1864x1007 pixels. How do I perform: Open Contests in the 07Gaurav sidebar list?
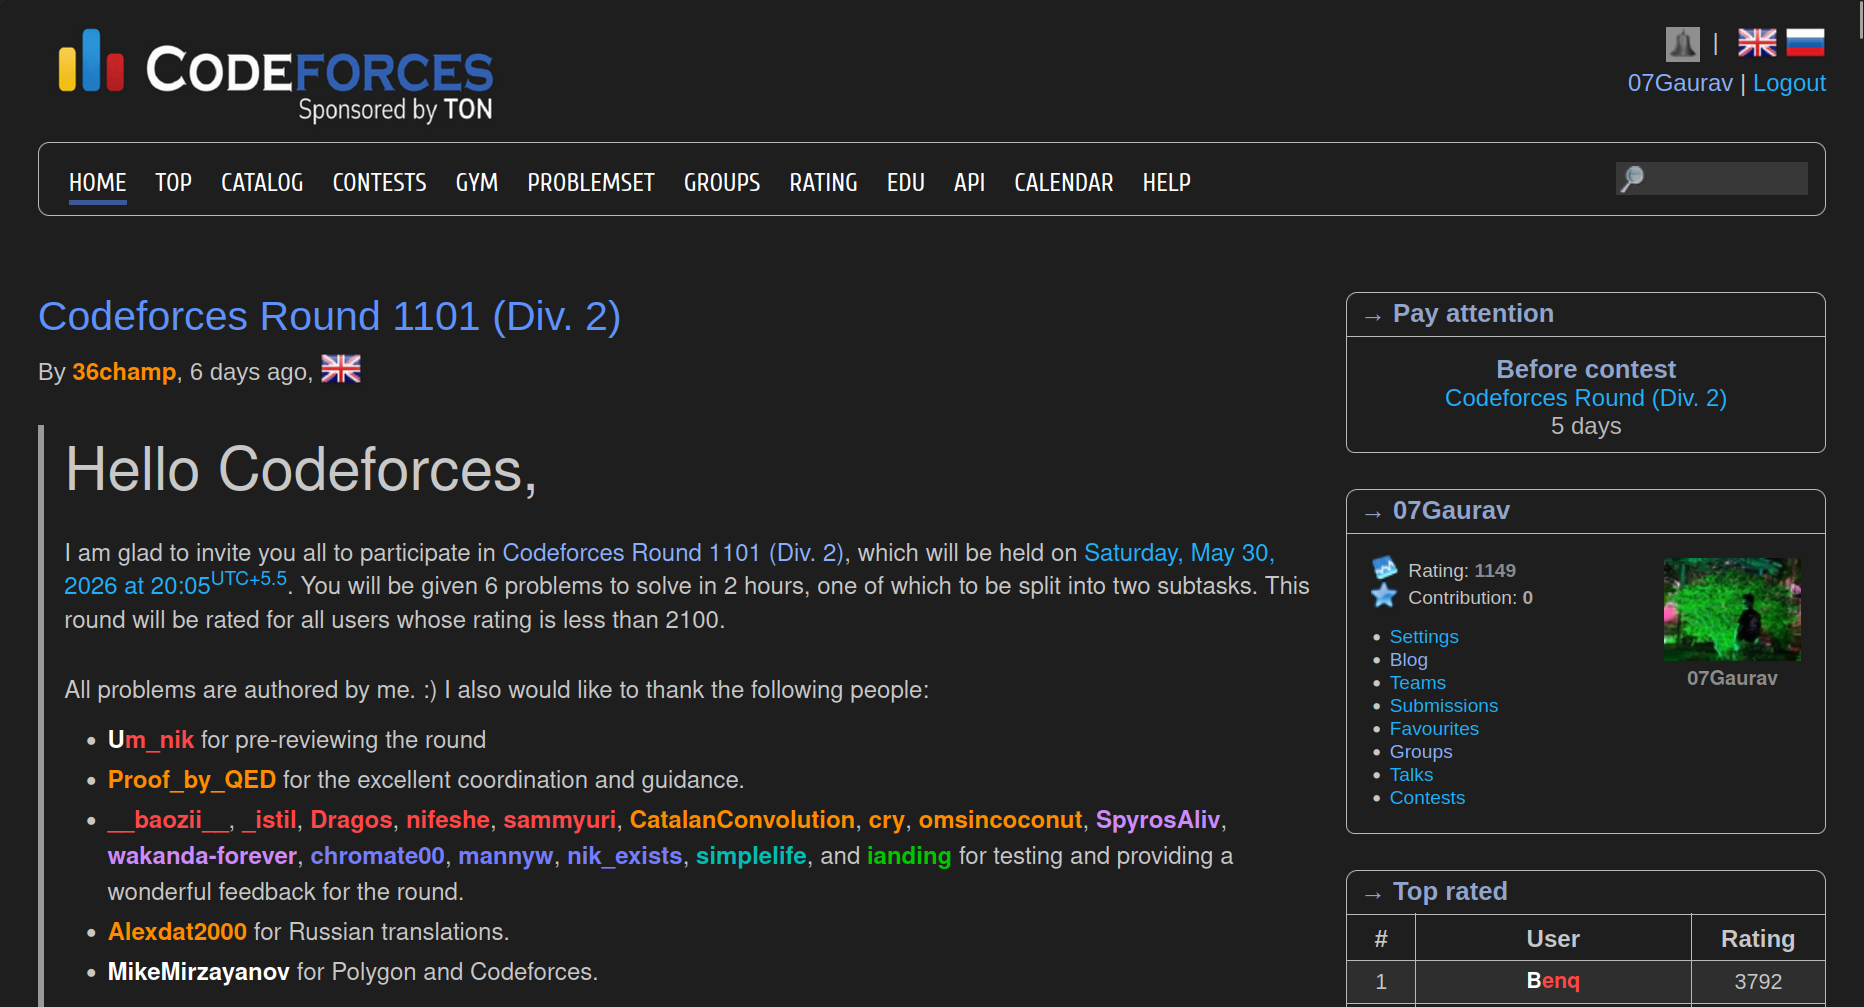[1427, 798]
